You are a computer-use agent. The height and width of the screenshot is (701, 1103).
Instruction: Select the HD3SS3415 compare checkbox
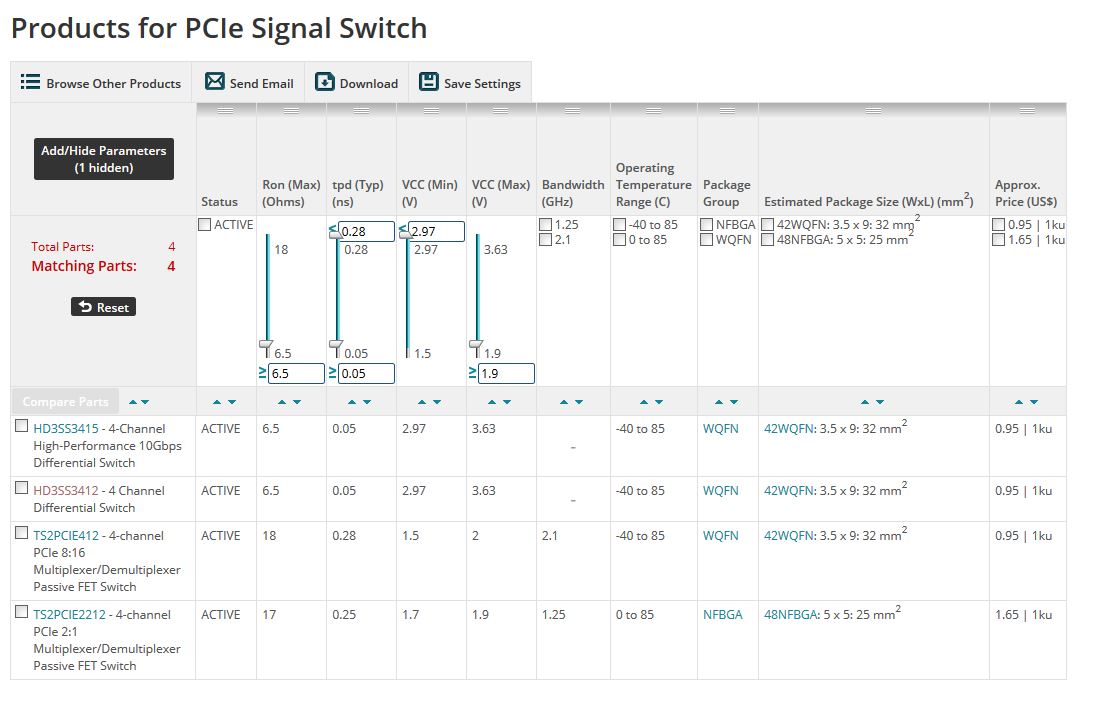coord(22,426)
